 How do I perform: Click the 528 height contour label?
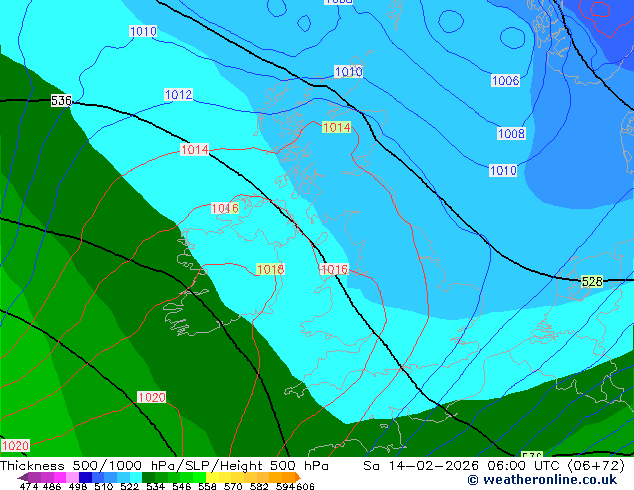click(592, 281)
